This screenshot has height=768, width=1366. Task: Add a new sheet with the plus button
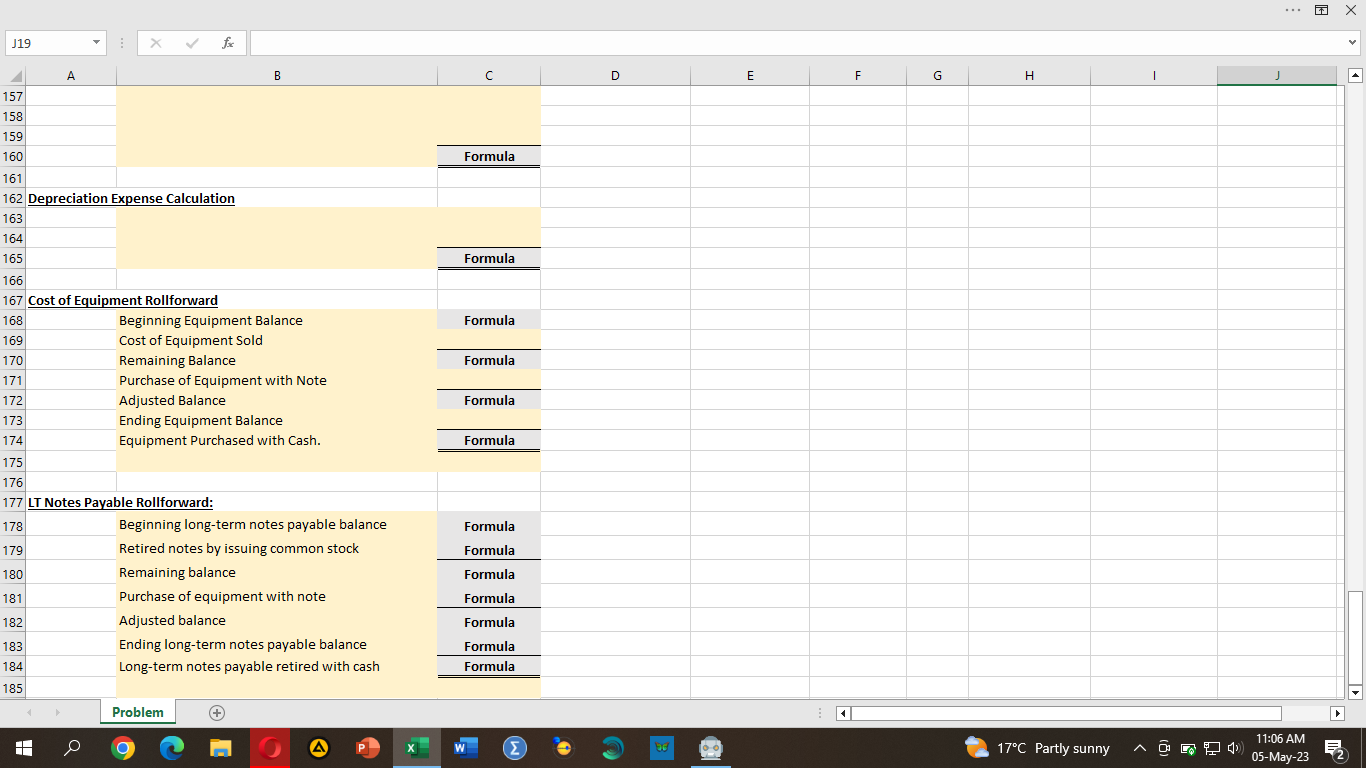(216, 713)
